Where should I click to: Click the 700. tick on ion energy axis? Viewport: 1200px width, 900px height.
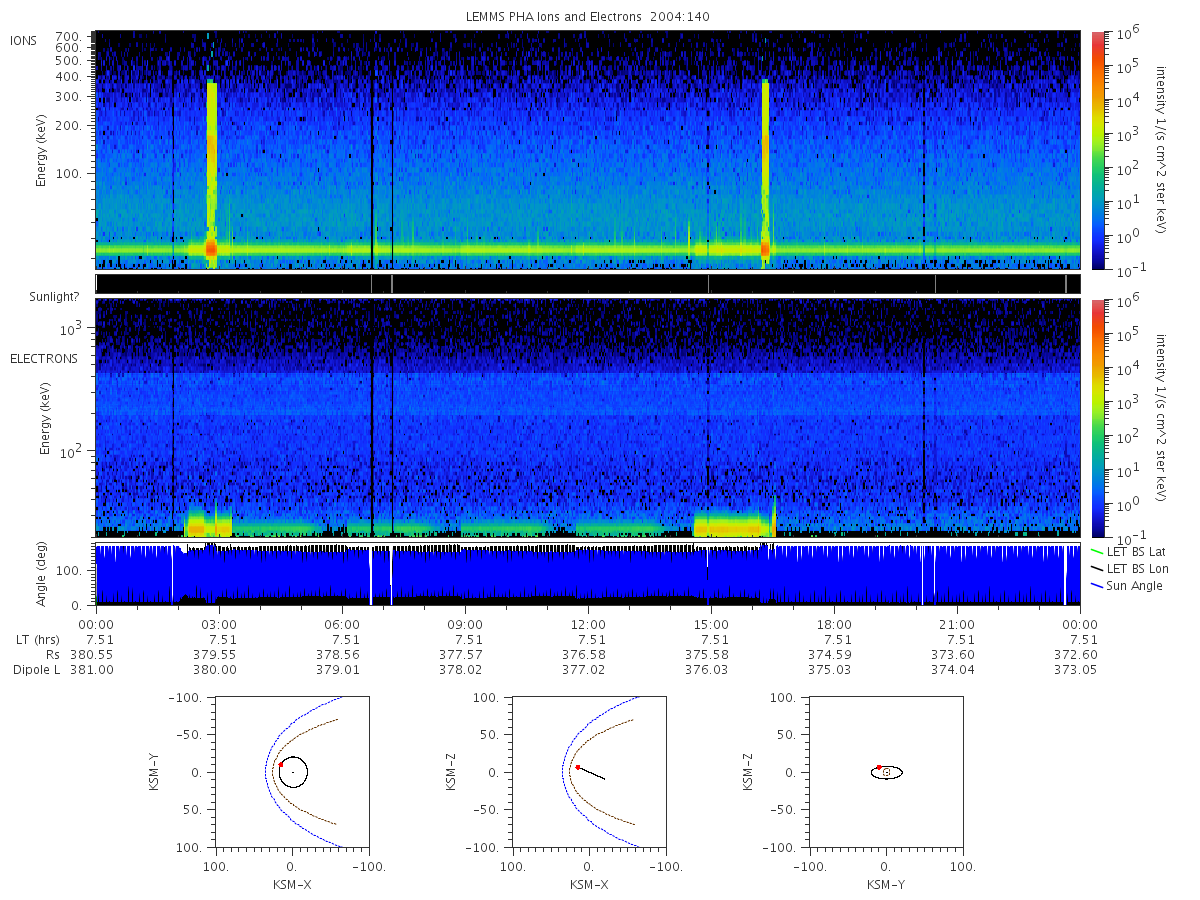click(x=68, y=35)
